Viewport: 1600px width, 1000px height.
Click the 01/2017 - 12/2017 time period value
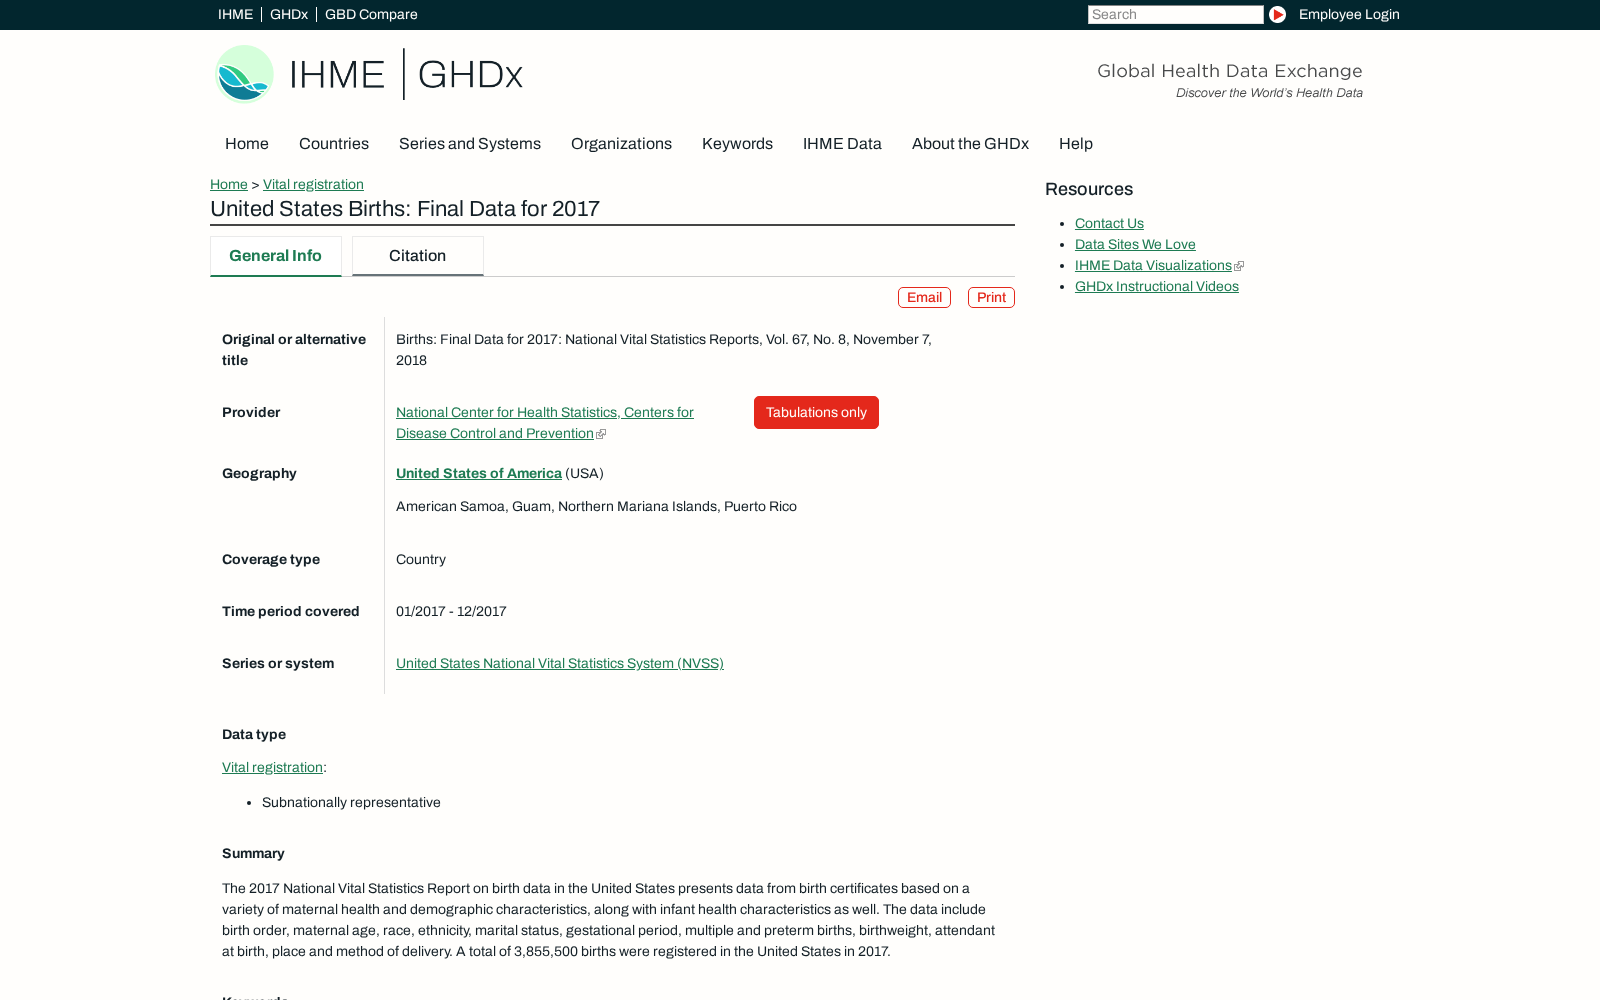[451, 611]
